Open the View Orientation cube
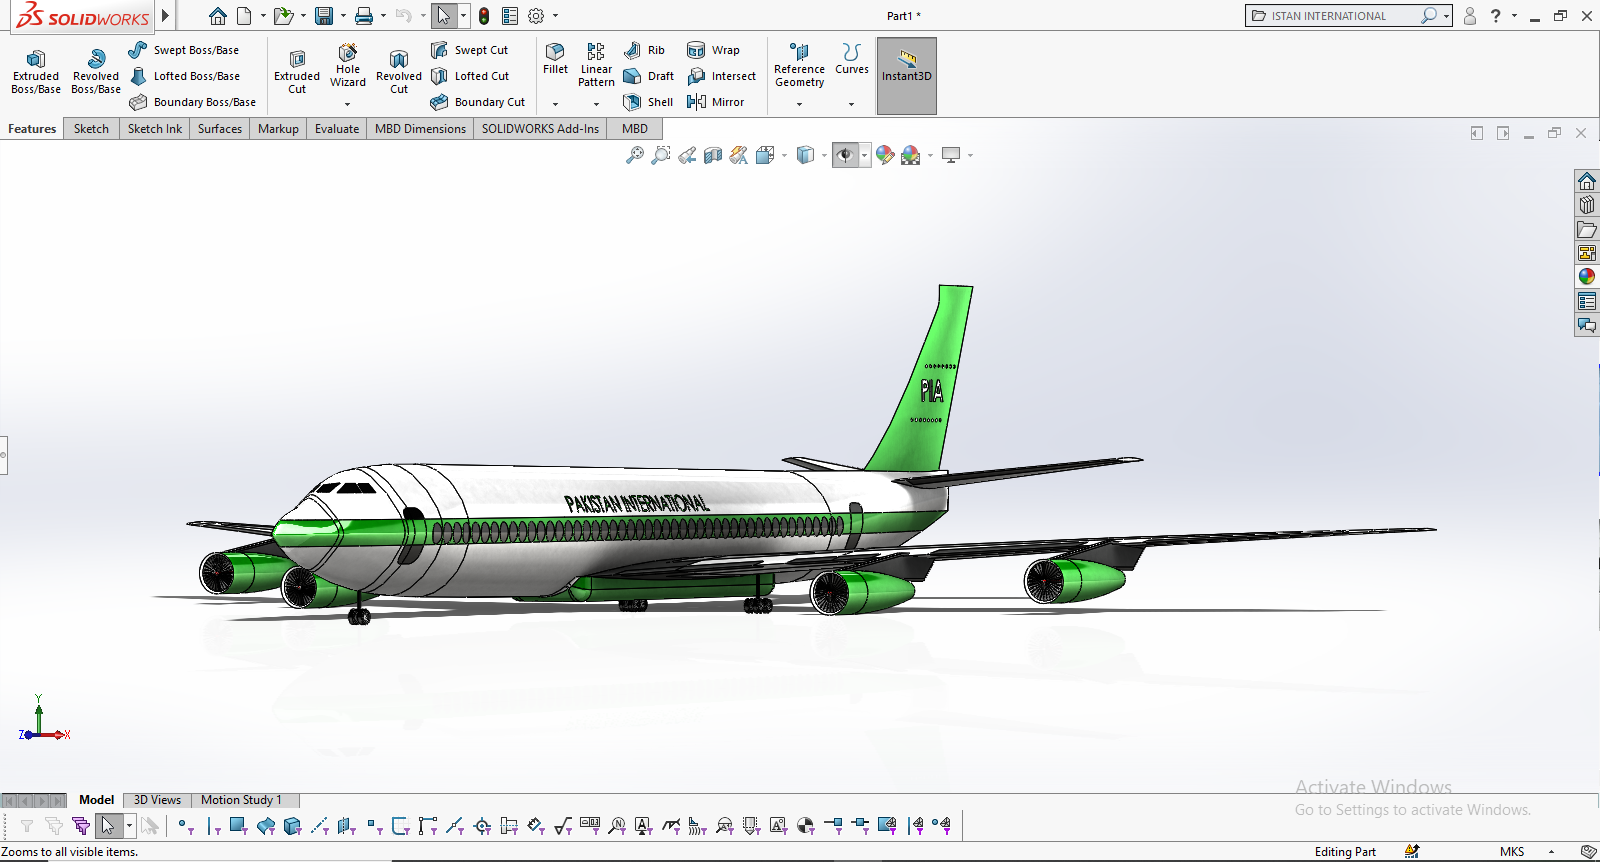1600x862 pixels. [765, 155]
